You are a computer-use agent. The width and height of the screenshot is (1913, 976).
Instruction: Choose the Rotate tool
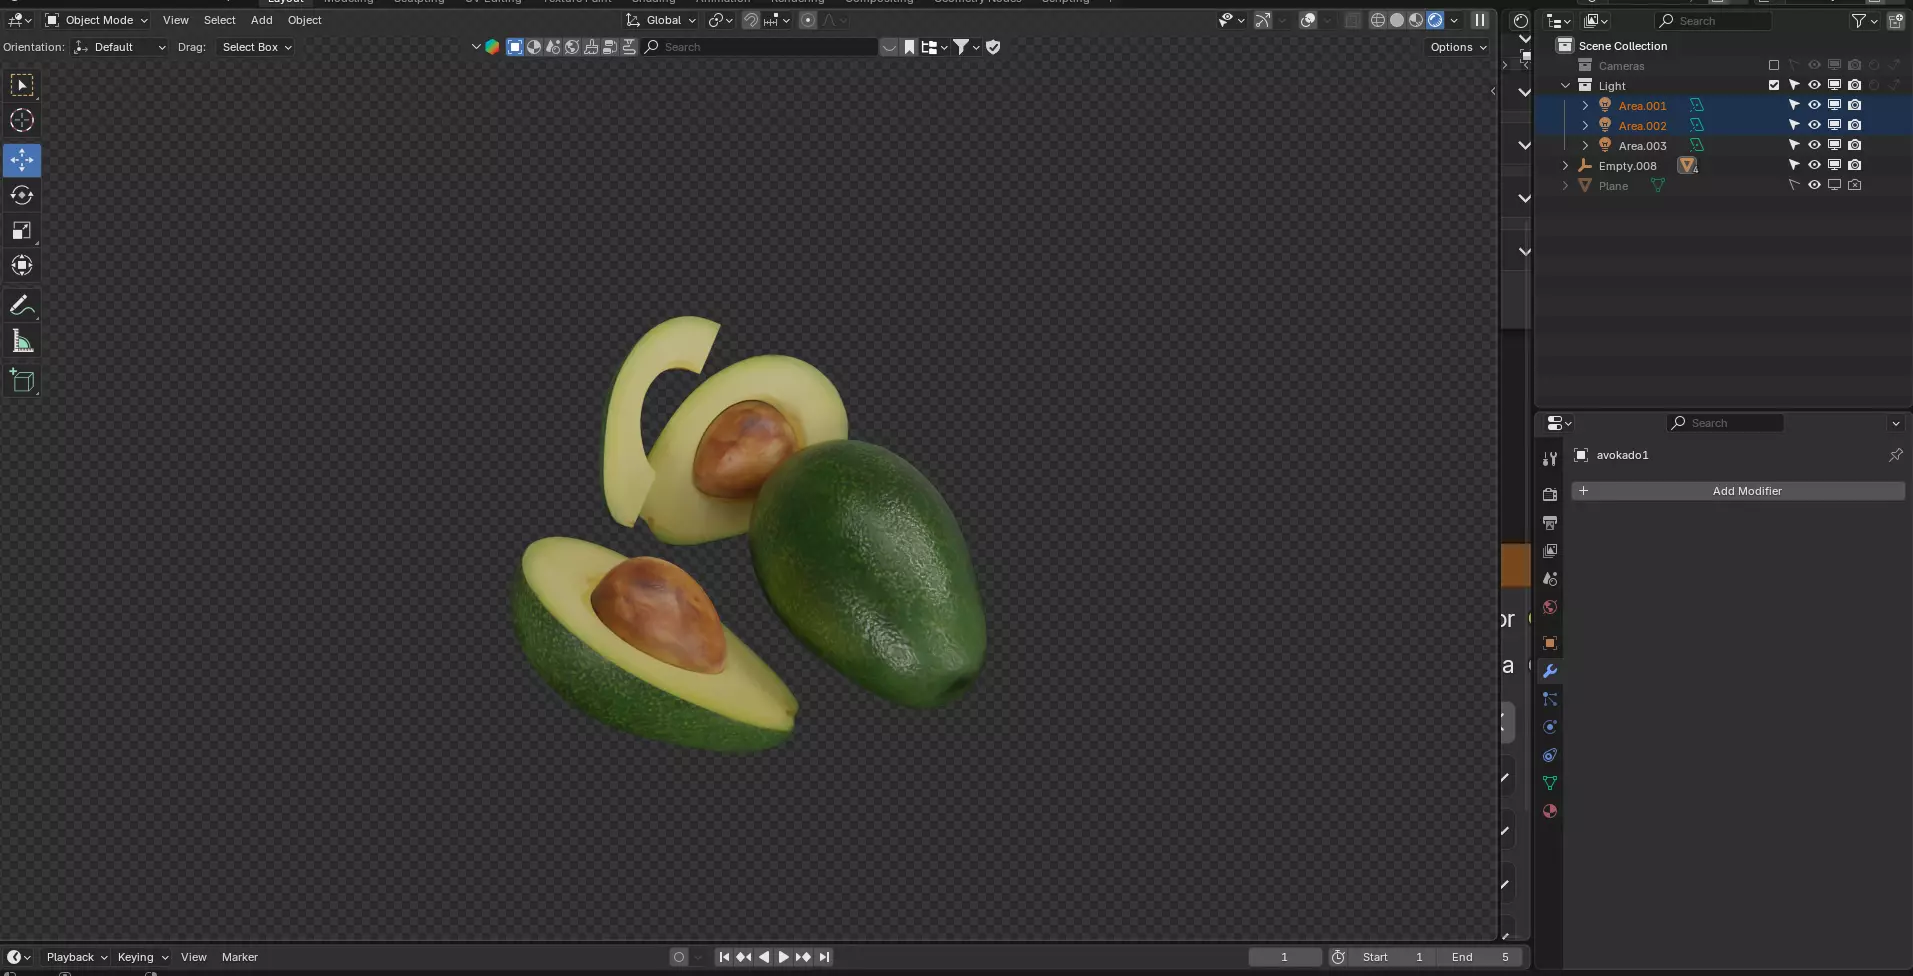(22, 195)
